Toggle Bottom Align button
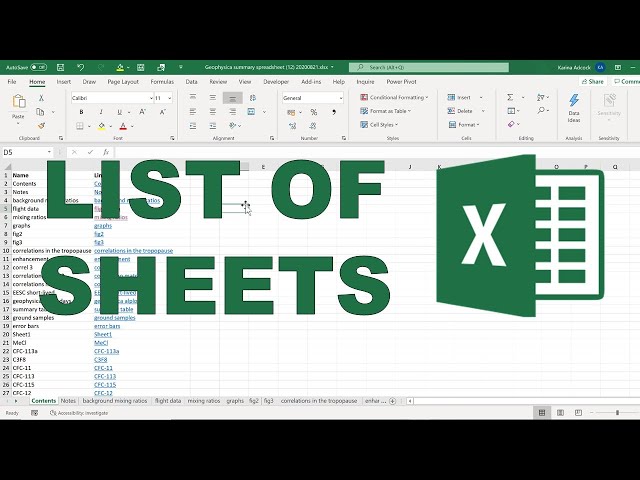This screenshot has width=640, height=480. click(x=233, y=98)
